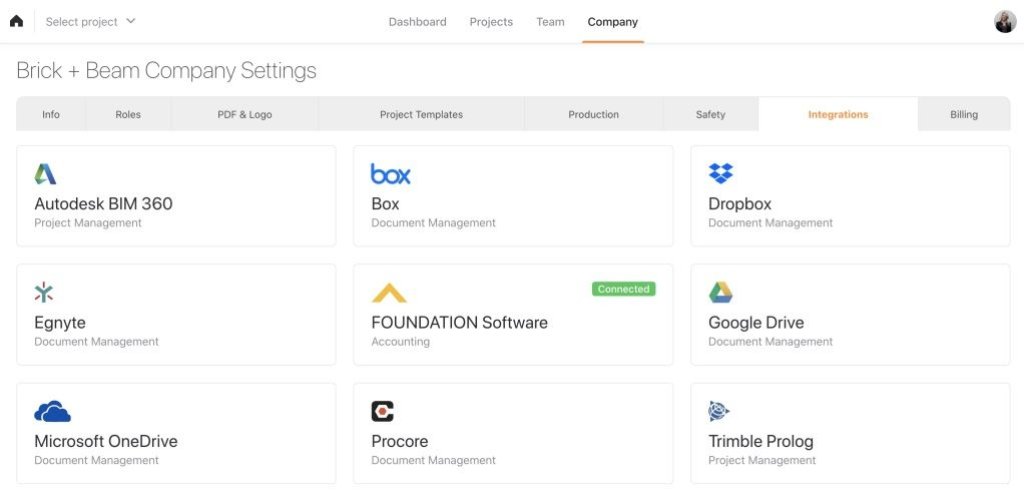Image resolution: width=1024 pixels, height=501 pixels.
Task: Open the Project Templates tab
Action: click(x=421, y=114)
